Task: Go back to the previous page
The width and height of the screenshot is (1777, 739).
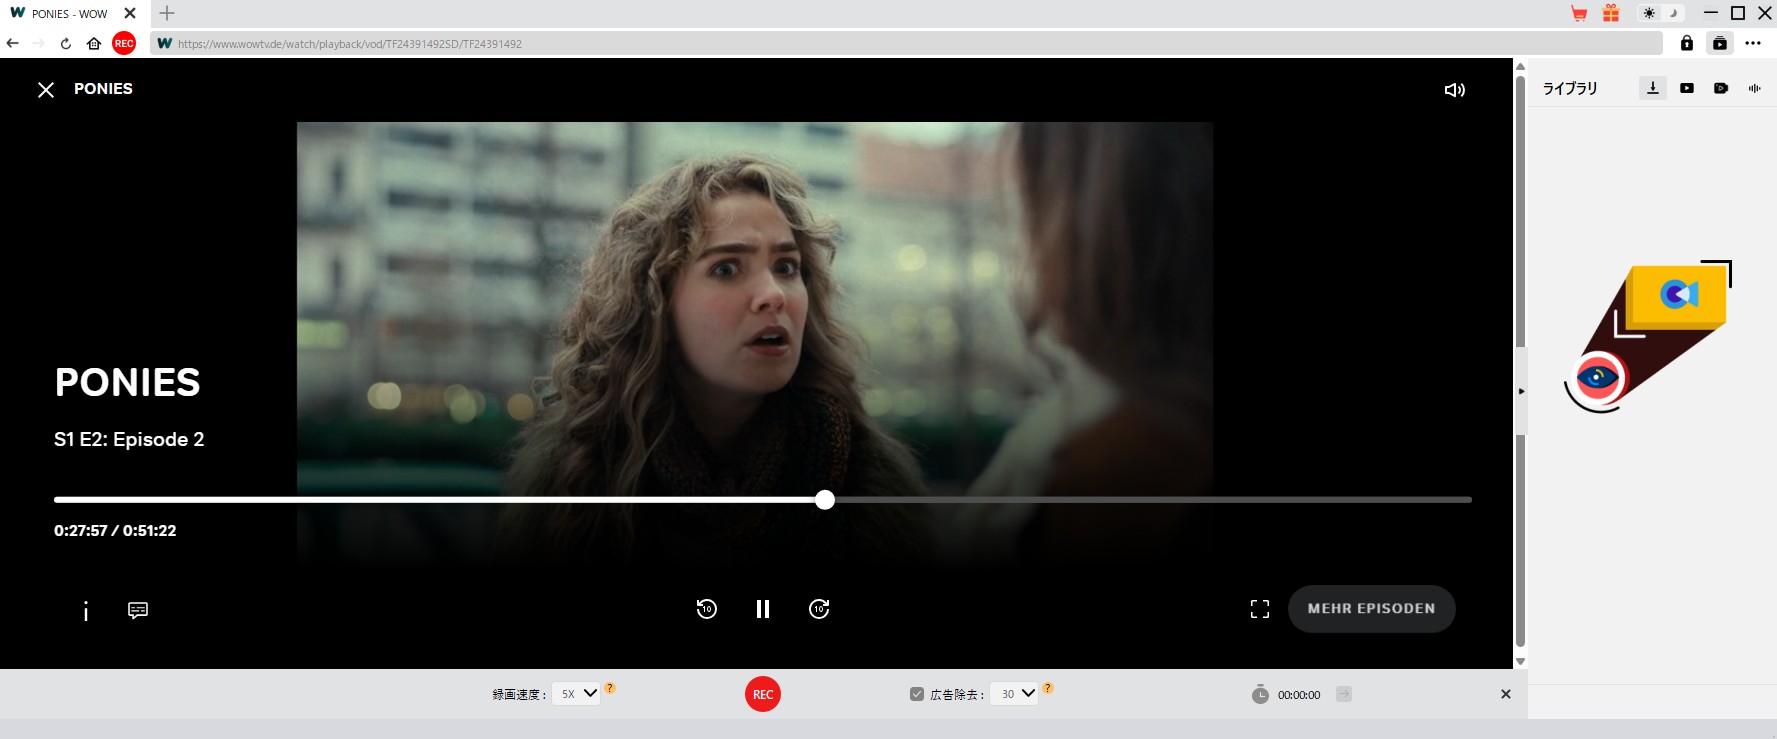Action: [13, 43]
